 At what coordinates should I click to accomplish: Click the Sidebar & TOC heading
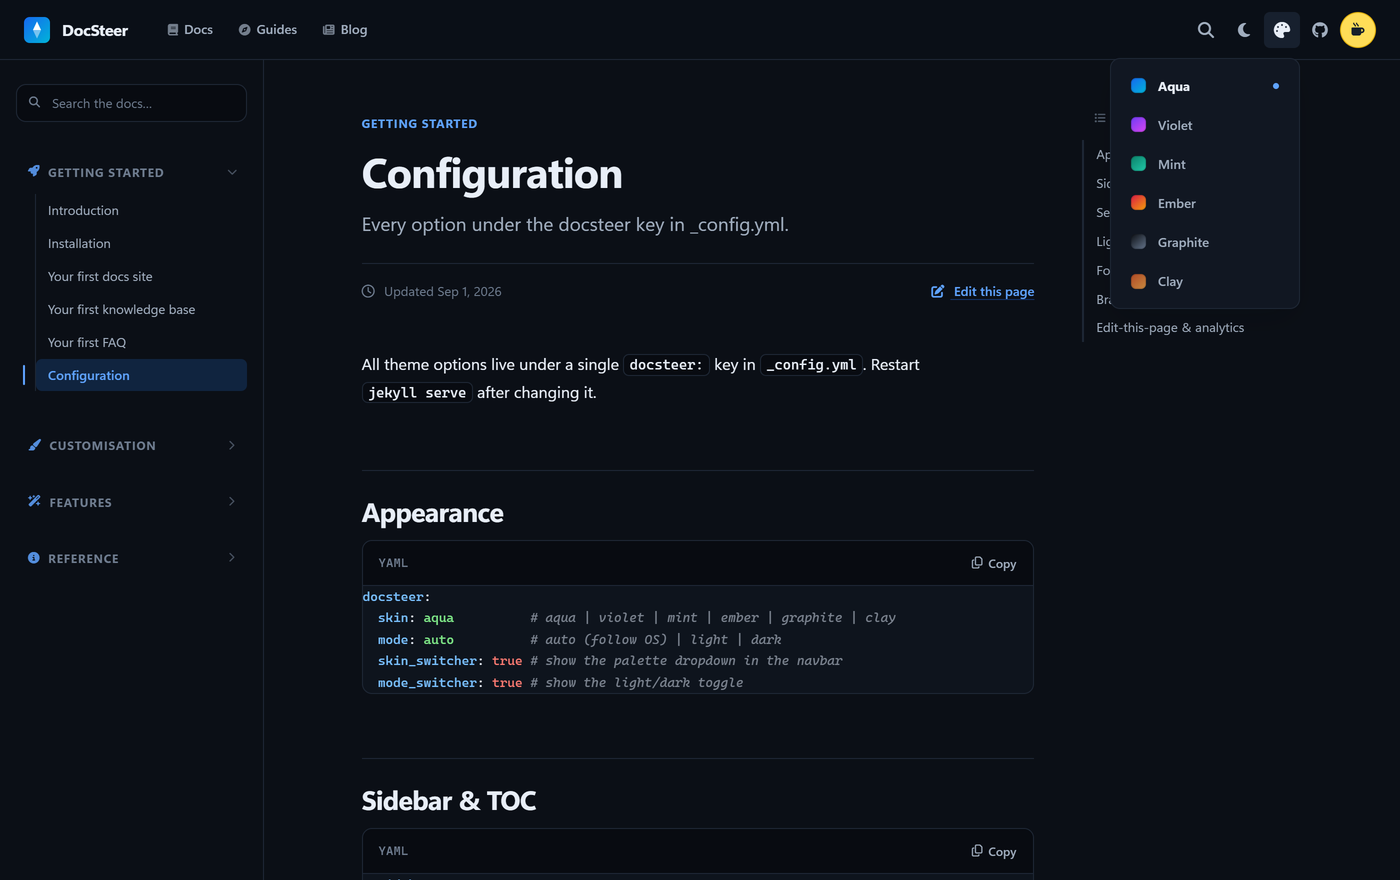click(449, 801)
